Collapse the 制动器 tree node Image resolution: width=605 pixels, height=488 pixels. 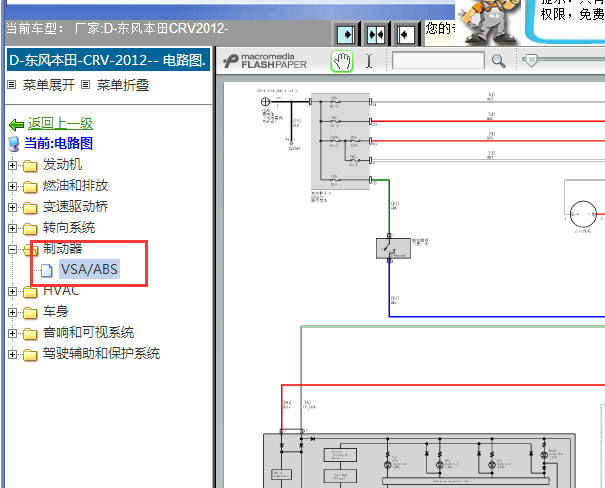click(12, 249)
